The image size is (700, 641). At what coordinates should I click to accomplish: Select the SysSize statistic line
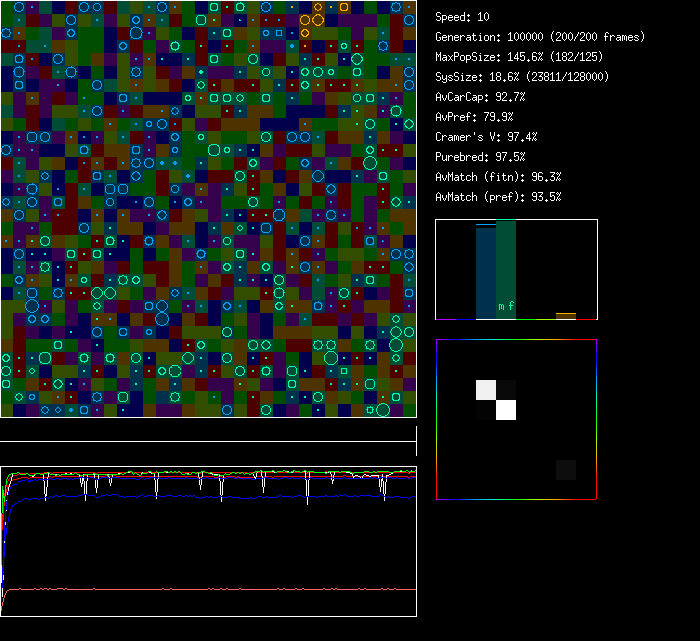[522, 77]
